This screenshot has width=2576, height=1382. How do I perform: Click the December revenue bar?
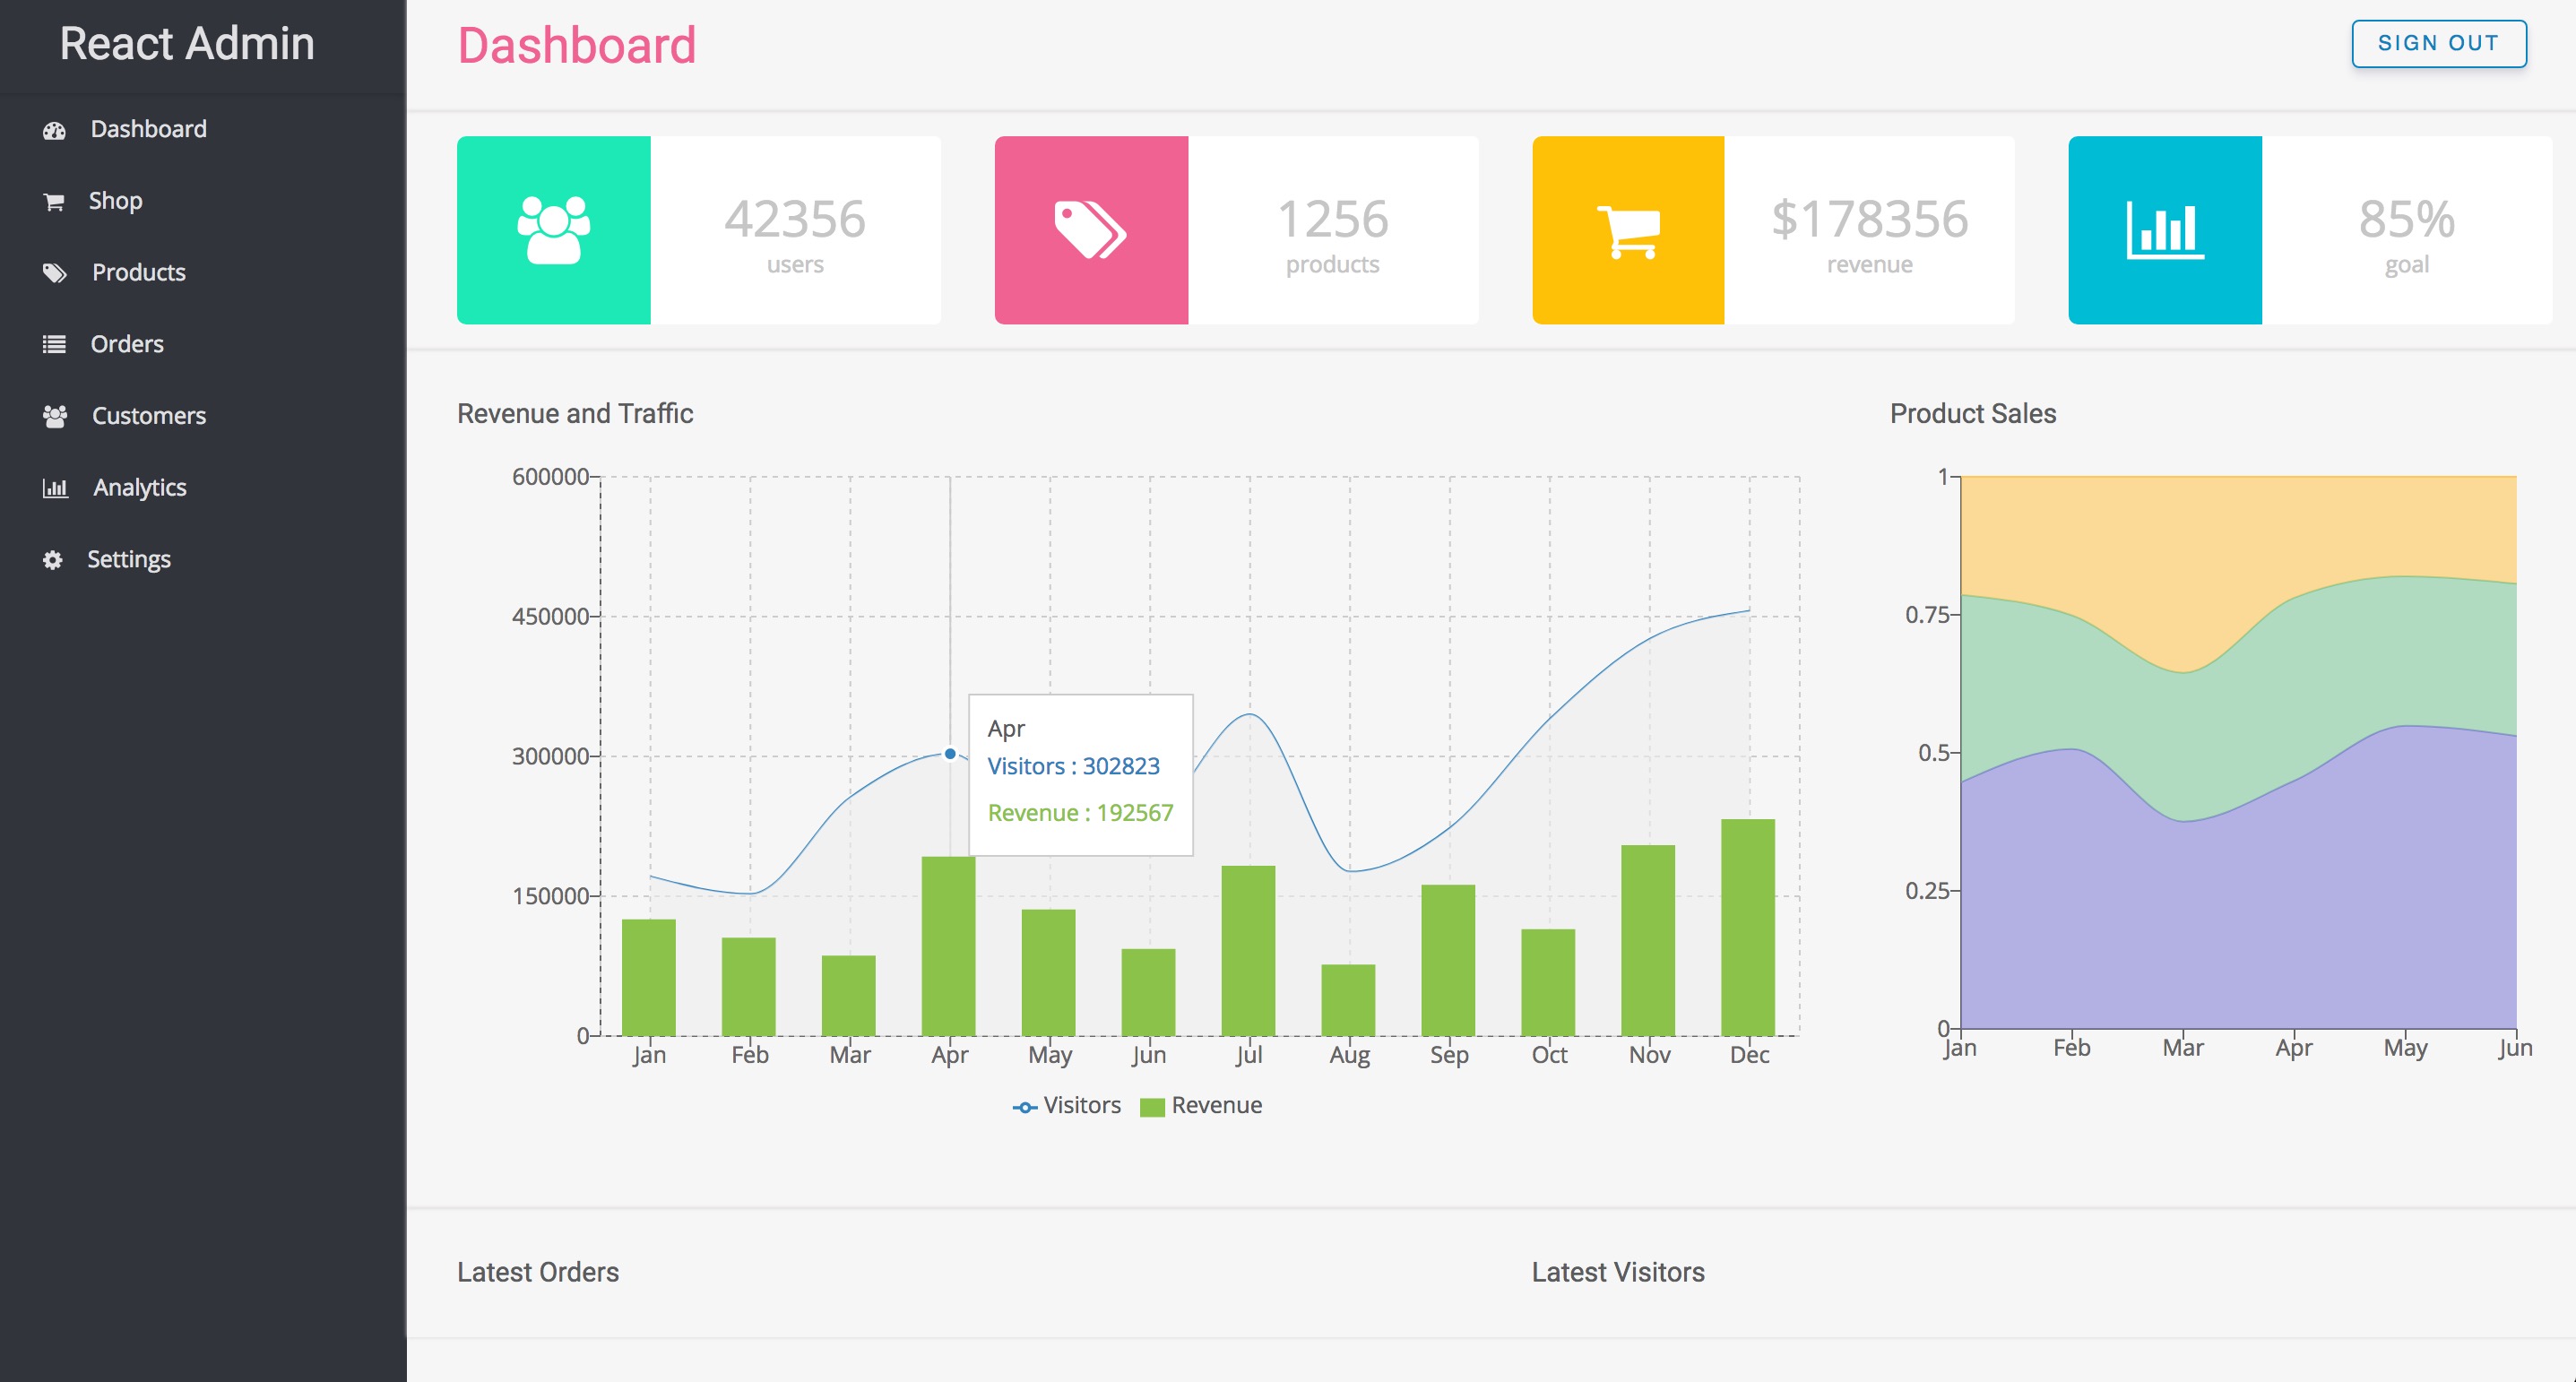tap(1747, 927)
